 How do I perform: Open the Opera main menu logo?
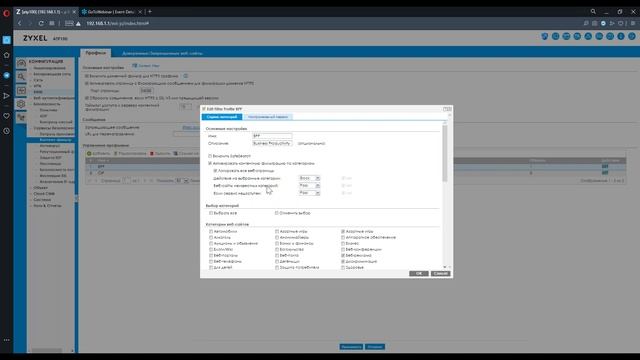(x=7, y=13)
